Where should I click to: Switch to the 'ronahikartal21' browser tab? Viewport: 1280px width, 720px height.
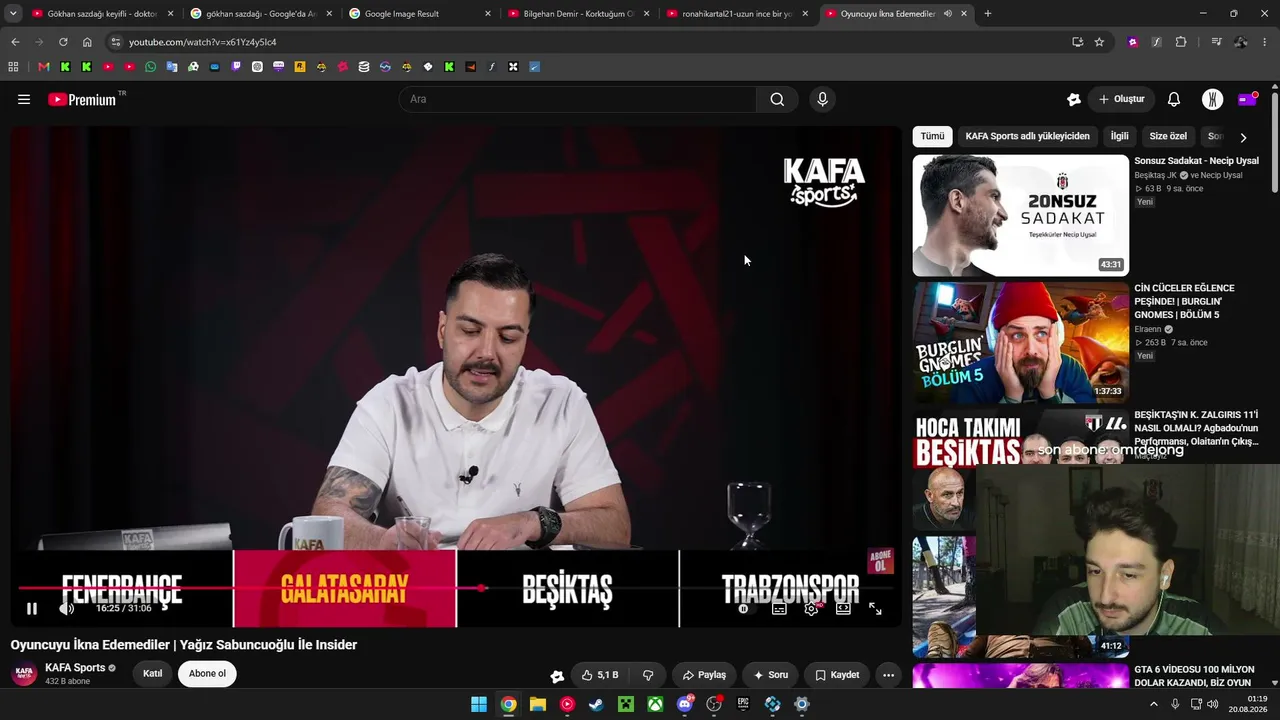(737, 14)
